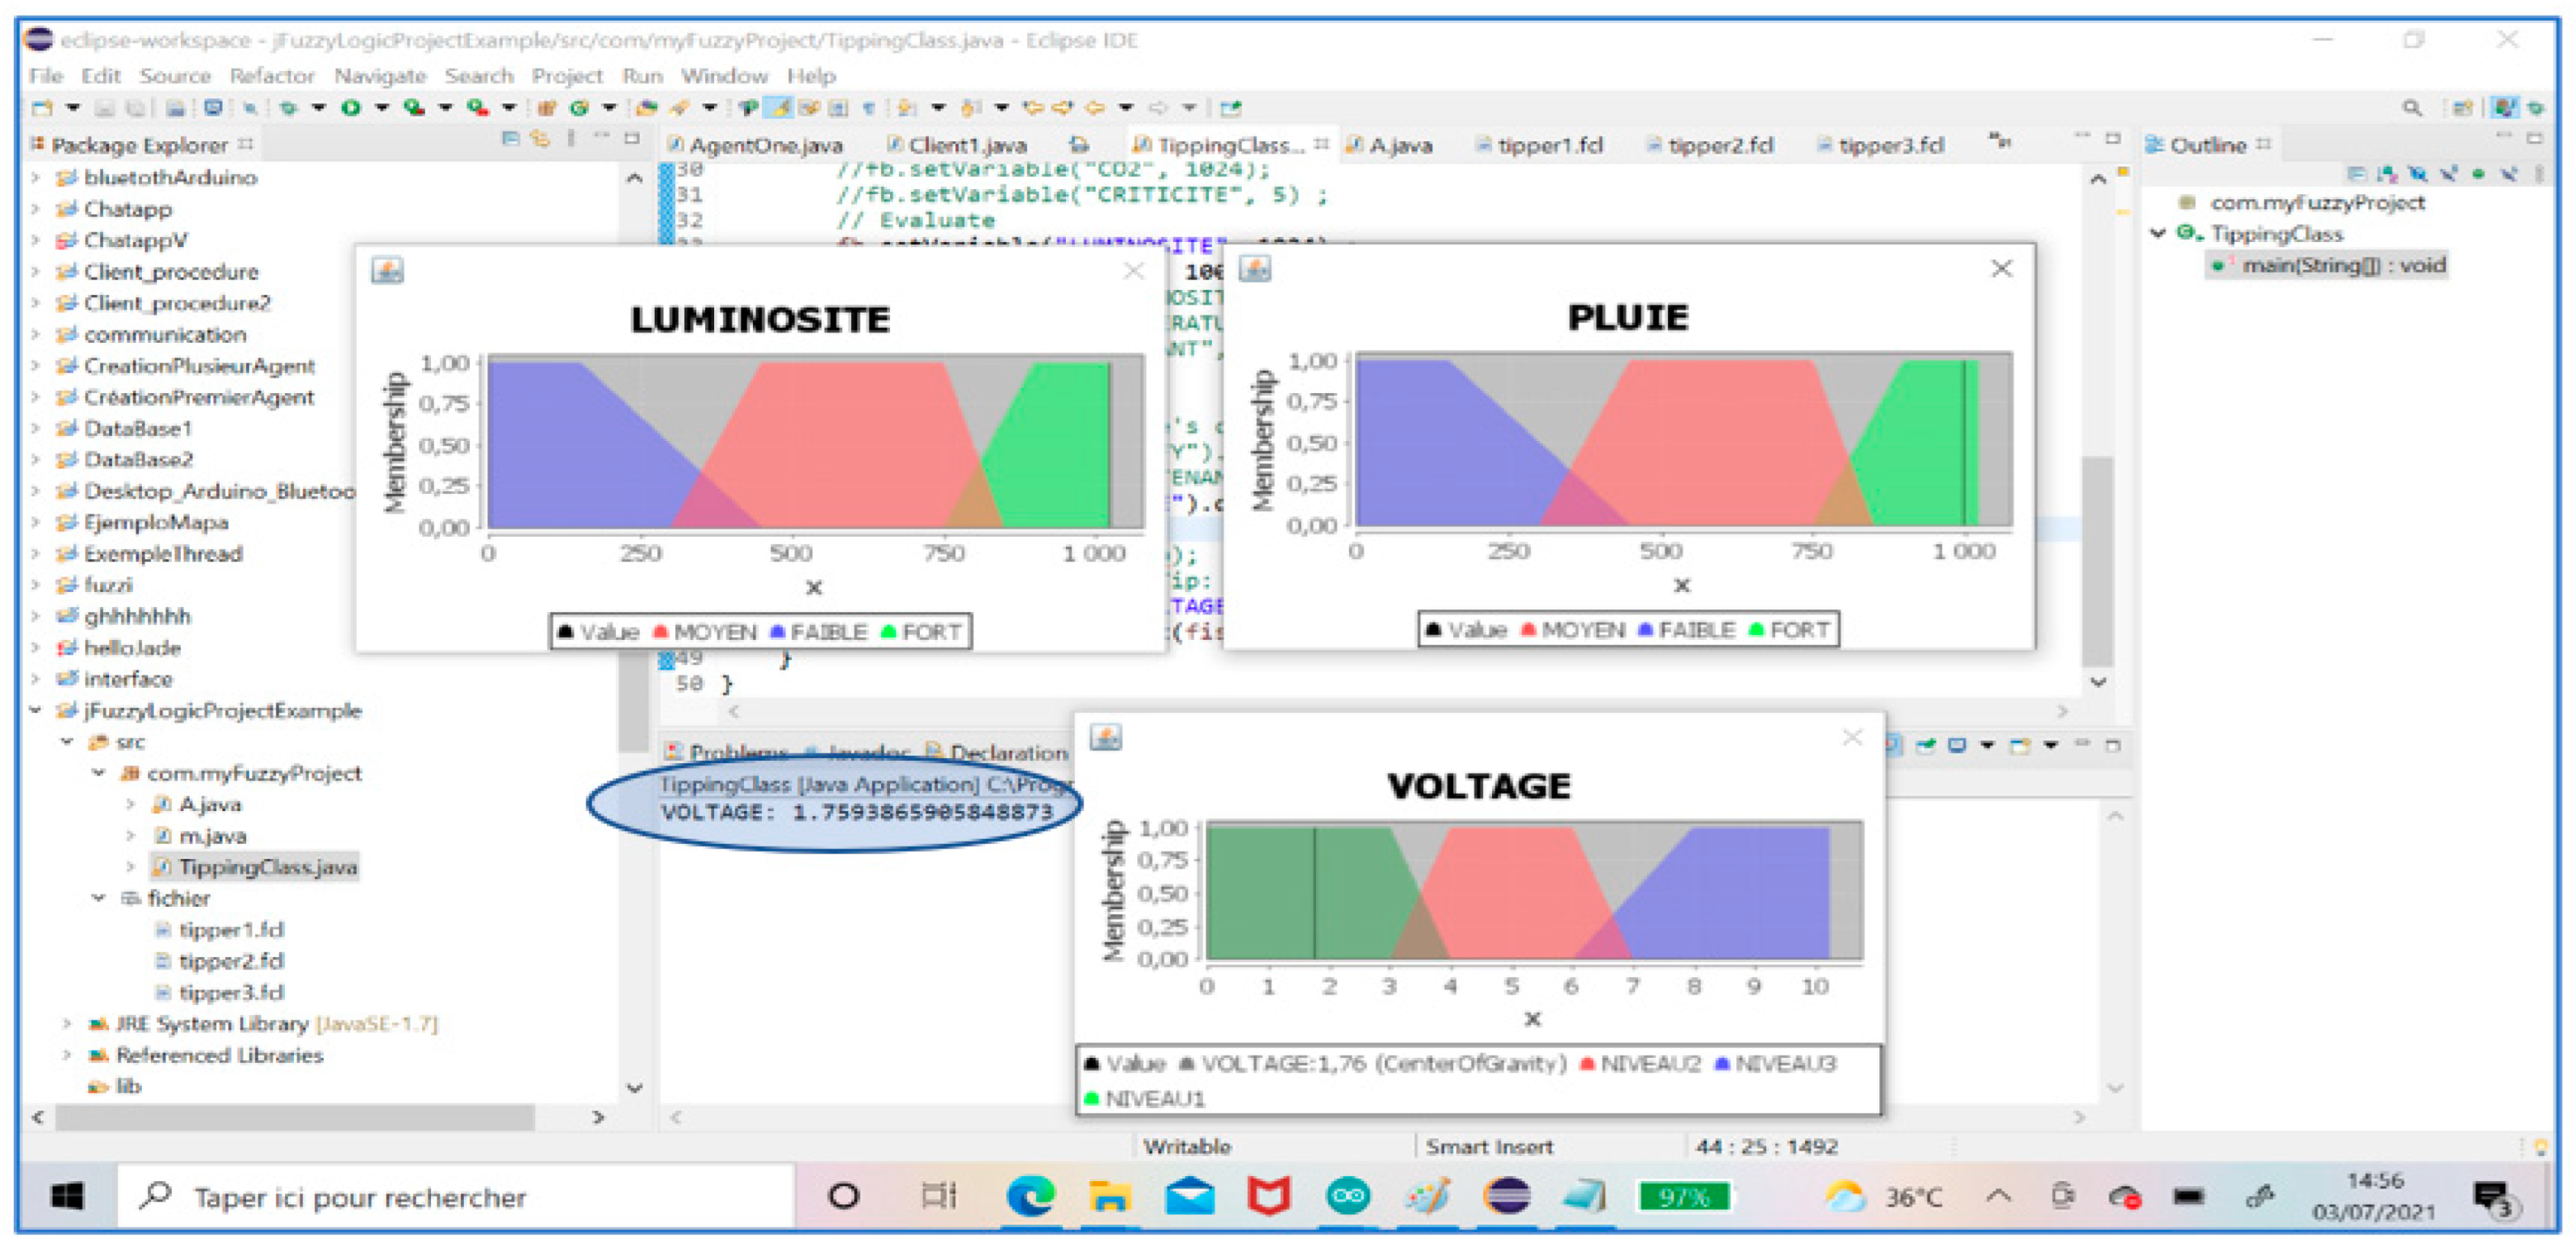Toggle Link with Editor in Package Explorer

(540, 139)
